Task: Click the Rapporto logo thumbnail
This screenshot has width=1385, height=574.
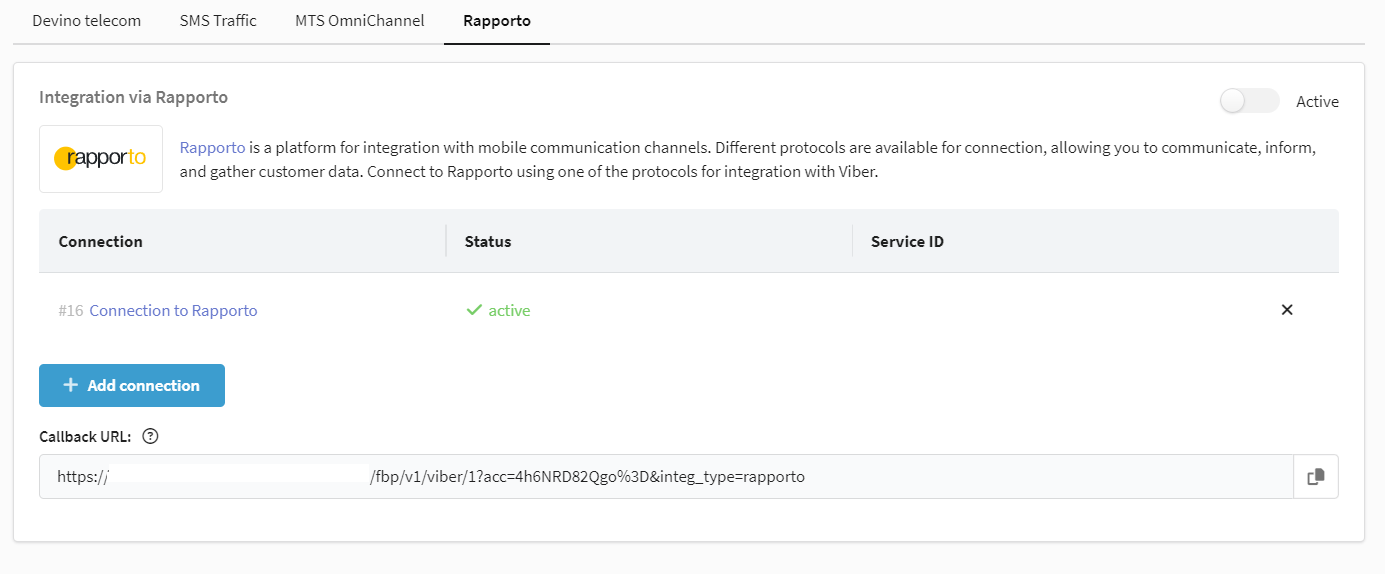Action: [101, 158]
